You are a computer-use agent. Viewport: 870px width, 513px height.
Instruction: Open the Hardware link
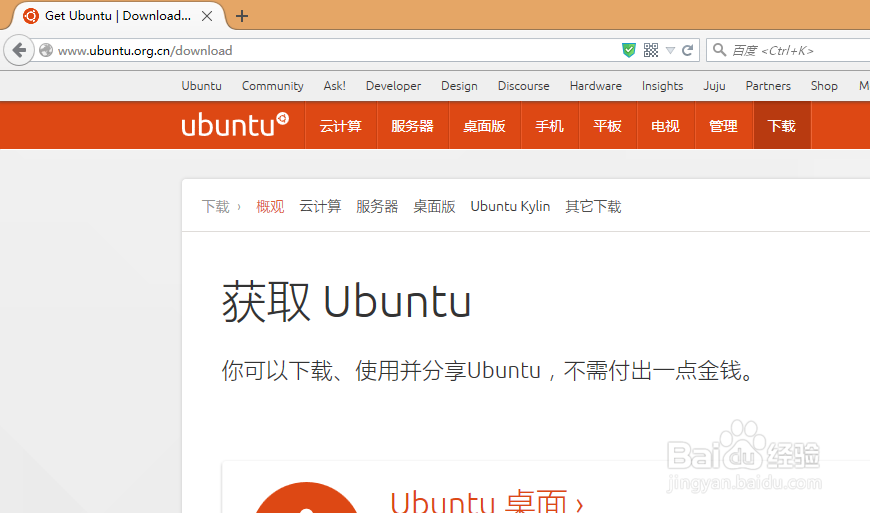596,86
